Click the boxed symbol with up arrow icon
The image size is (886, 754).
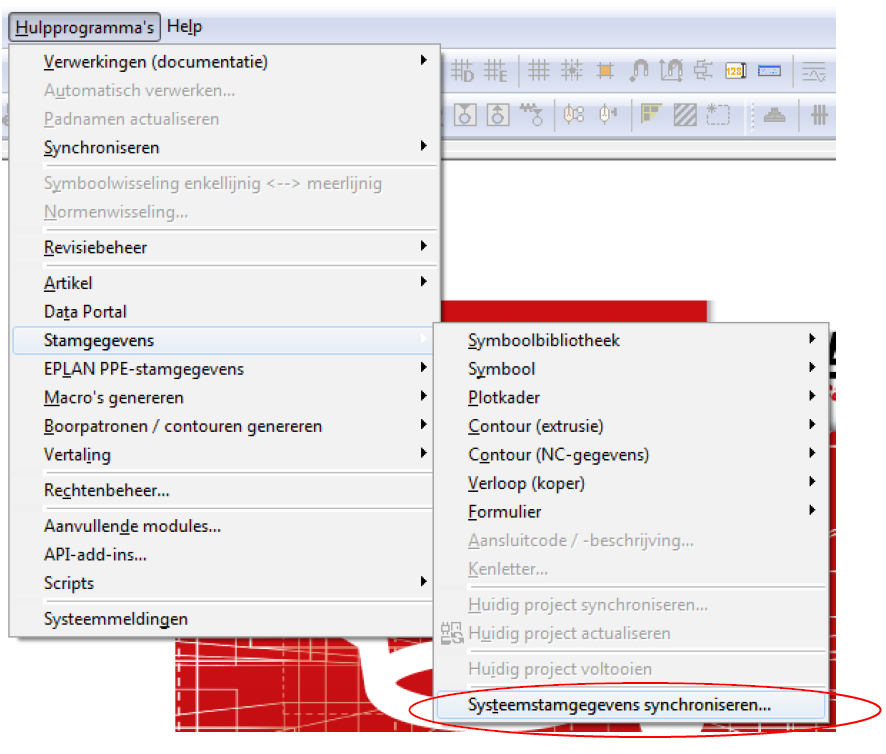(x=498, y=115)
